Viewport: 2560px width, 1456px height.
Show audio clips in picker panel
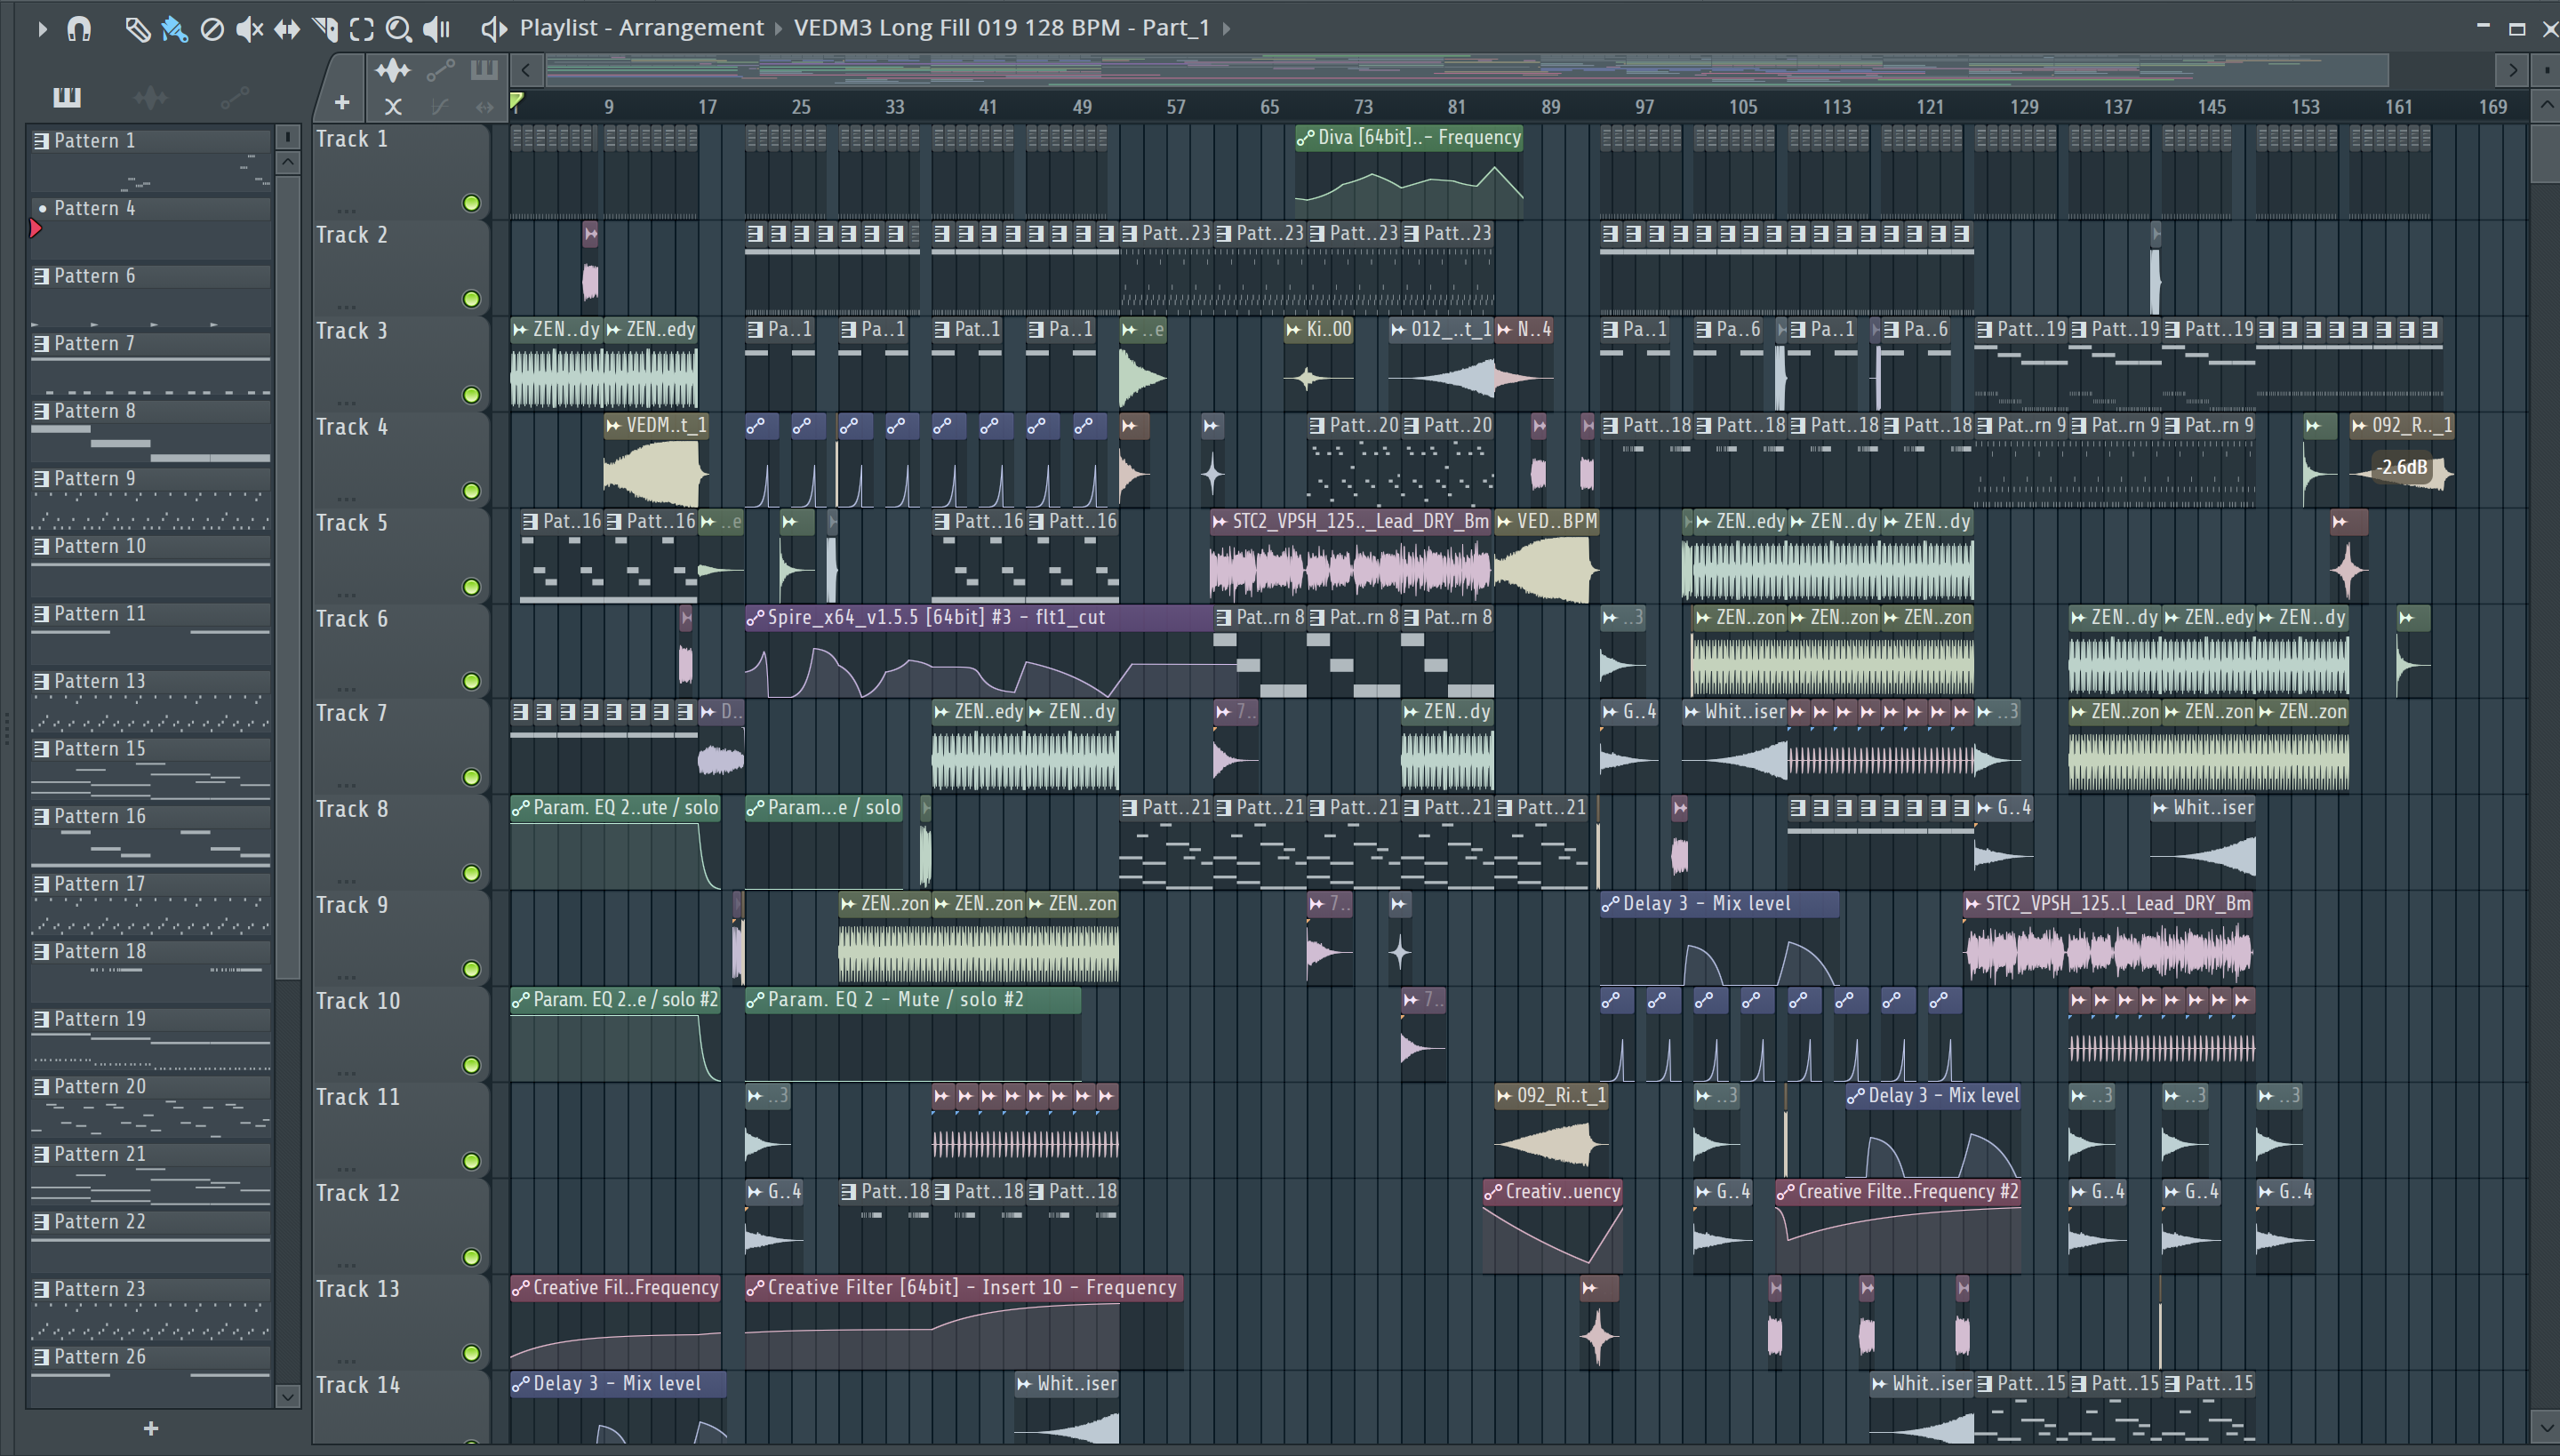coord(151,97)
